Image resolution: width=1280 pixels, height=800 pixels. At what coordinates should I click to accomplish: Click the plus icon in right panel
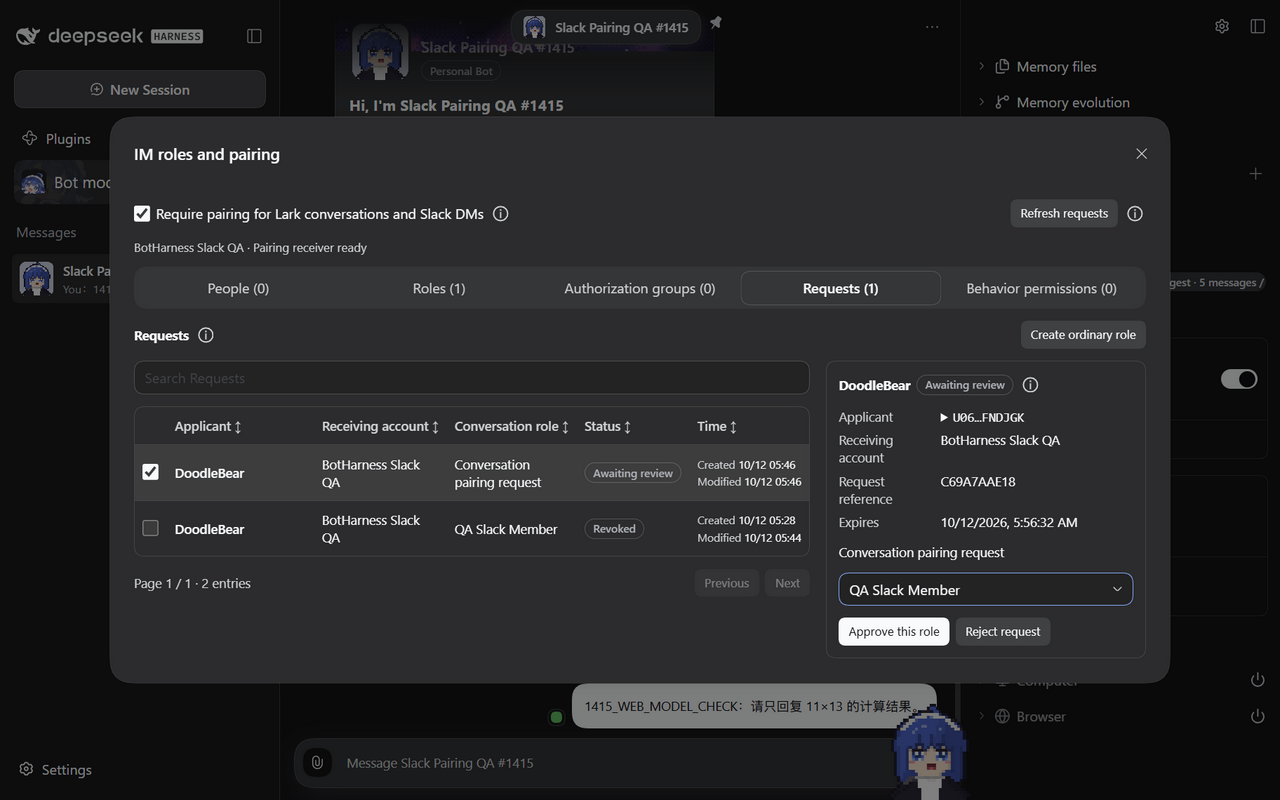1256,174
